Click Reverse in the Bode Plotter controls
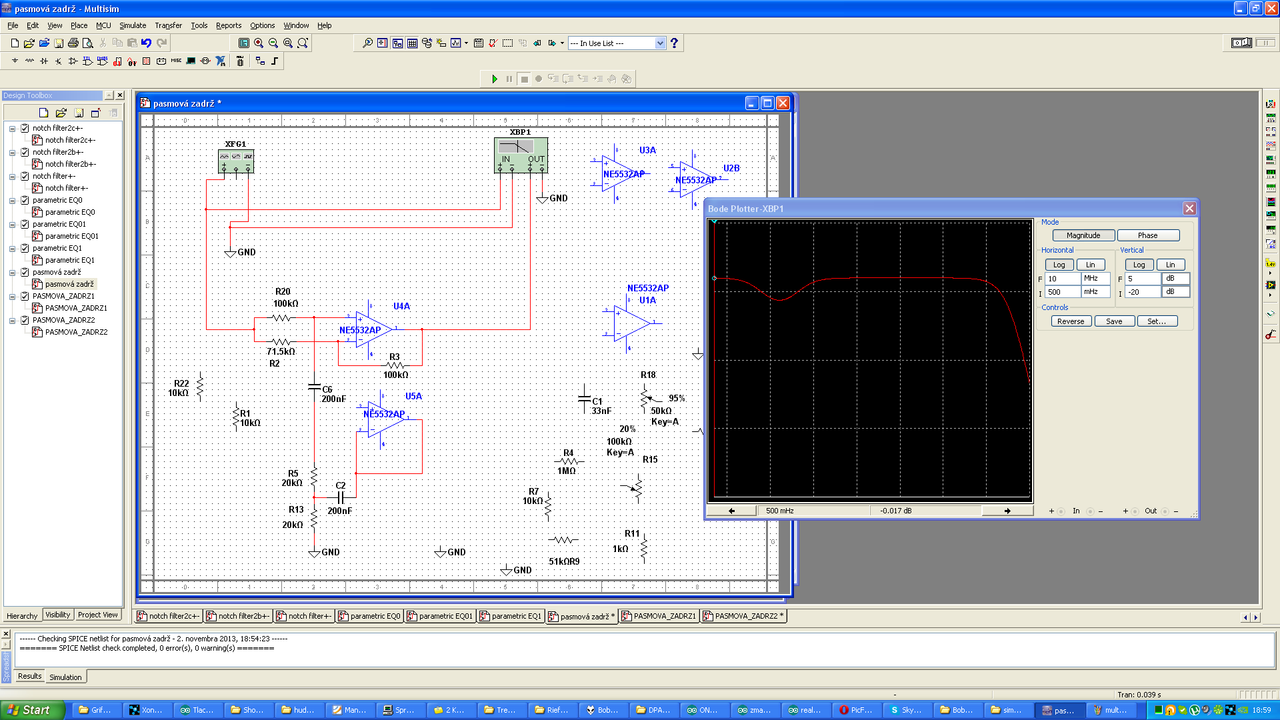 (1071, 322)
